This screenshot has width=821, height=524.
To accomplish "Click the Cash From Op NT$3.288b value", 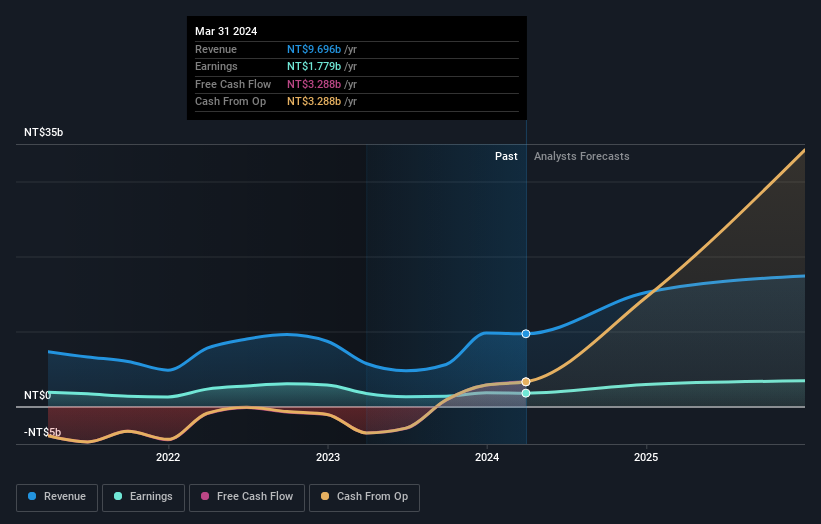I will 314,102.
